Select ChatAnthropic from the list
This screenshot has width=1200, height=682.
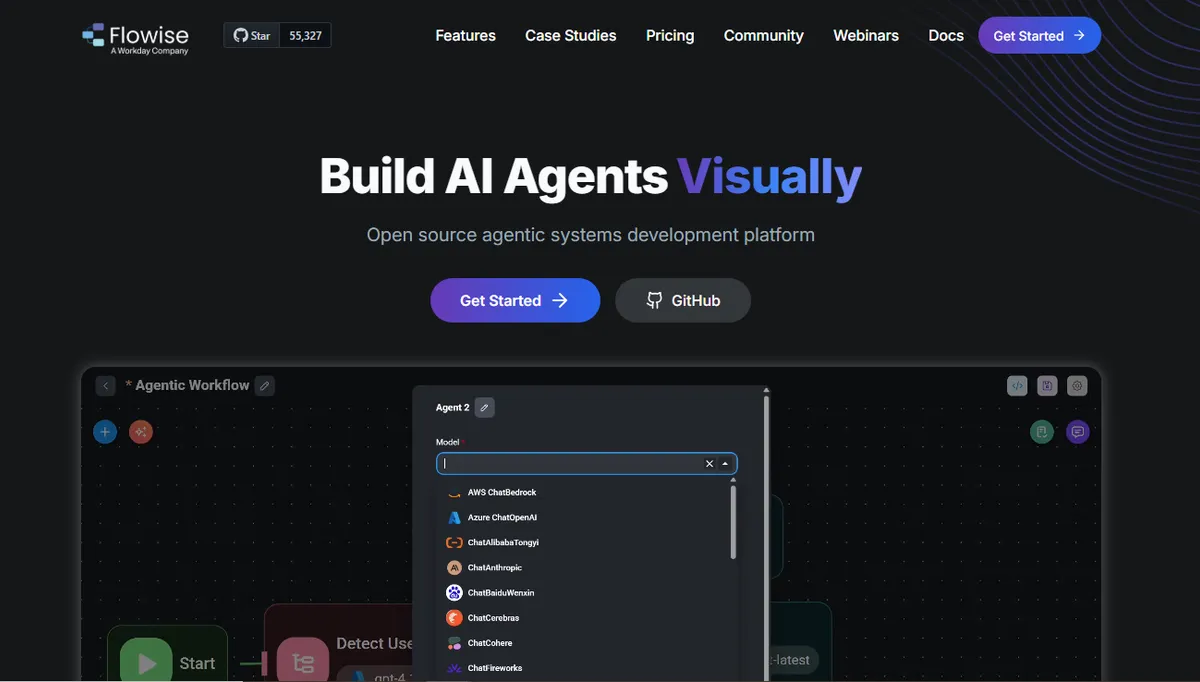pyautogui.click(x=585, y=568)
